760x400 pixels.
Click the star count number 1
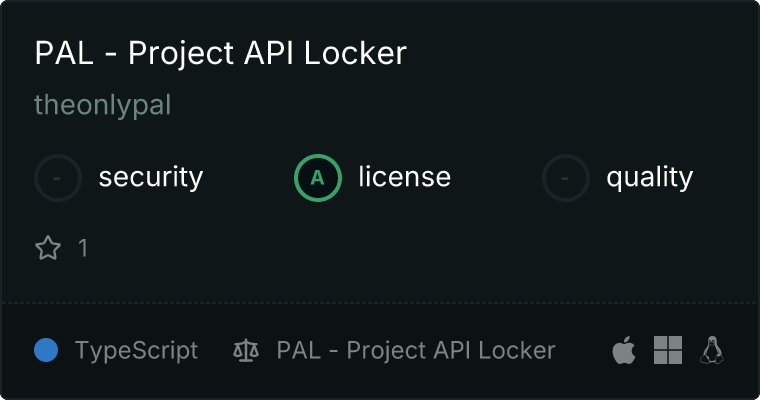click(83, 248)
